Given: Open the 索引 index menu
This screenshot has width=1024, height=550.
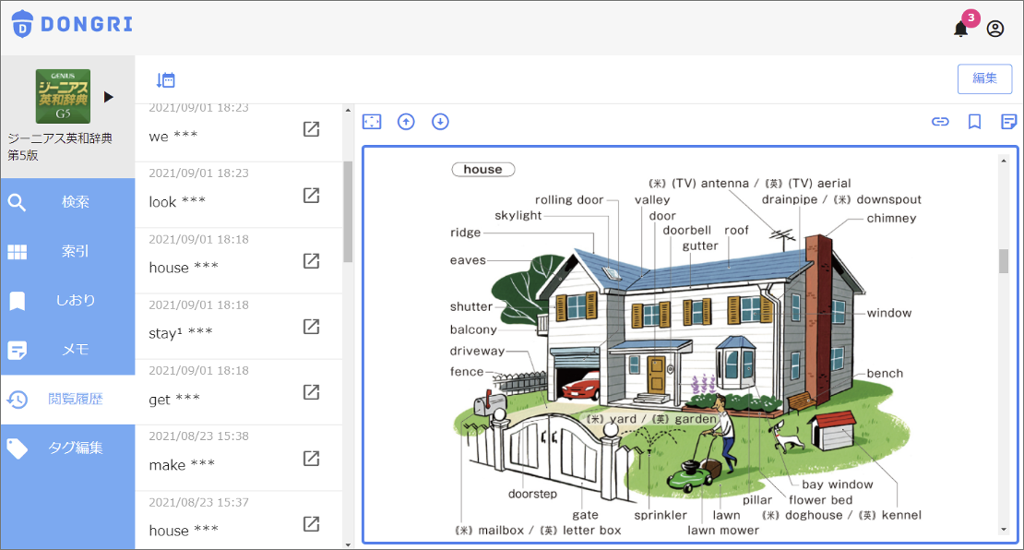Looking at the screenshot, I should [68, 251].
